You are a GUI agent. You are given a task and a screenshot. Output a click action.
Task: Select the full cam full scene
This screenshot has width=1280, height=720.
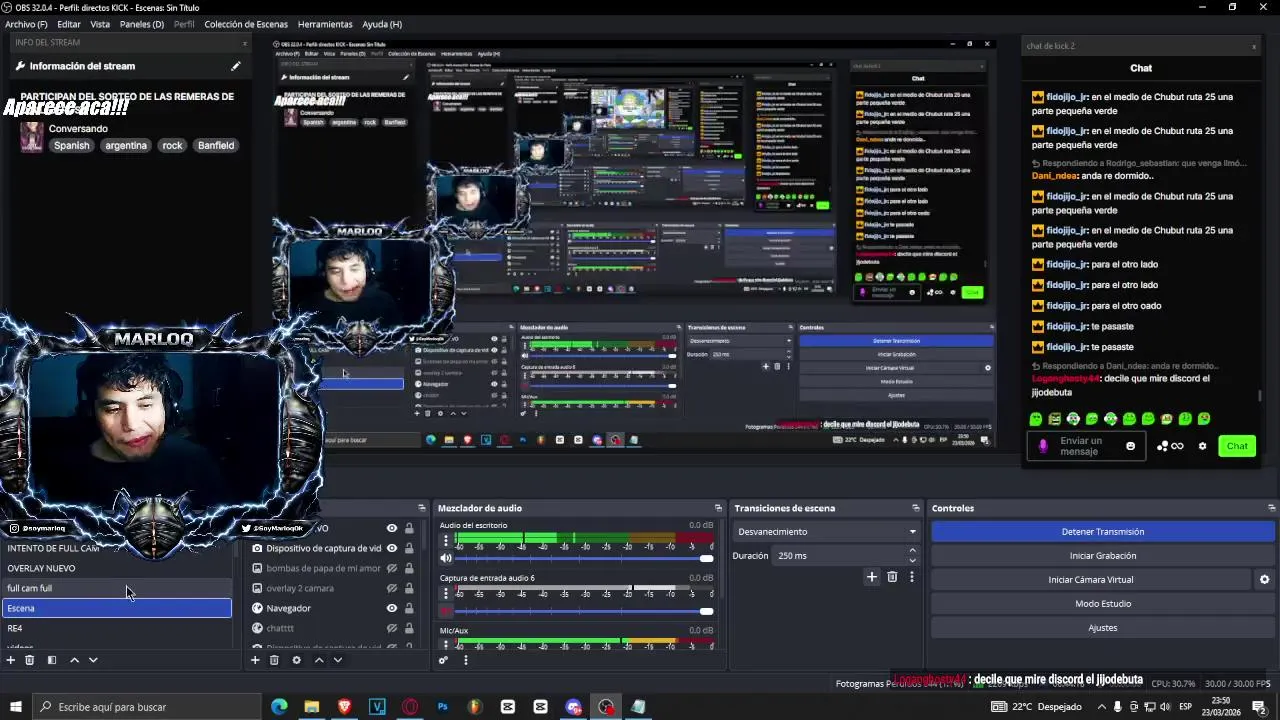(x=117, y=588)
